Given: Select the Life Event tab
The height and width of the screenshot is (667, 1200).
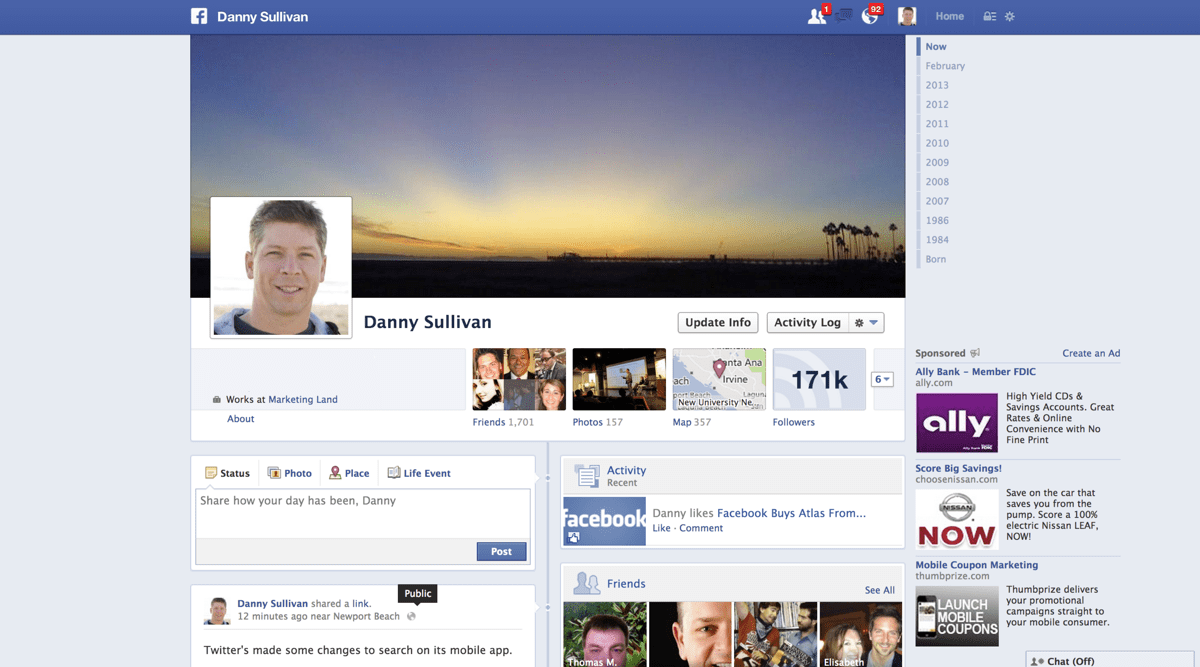Looking at the screenshot, I should tap(419, 473).
